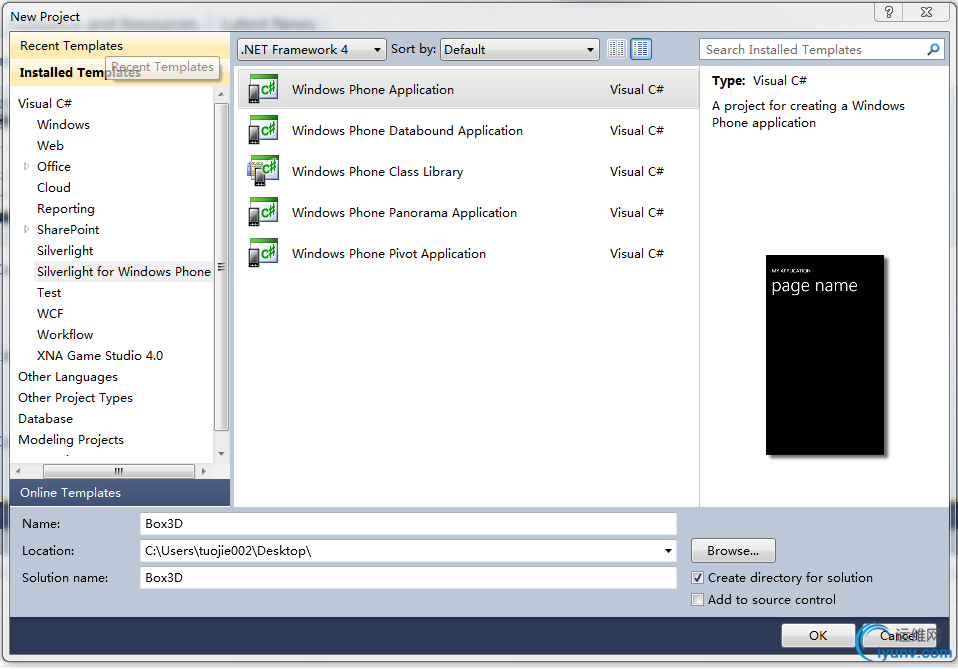Image resolution: width=958 pixels, height=669 pixels.
Task: Click the Cancel button
Action: click(x=901, y=635)
